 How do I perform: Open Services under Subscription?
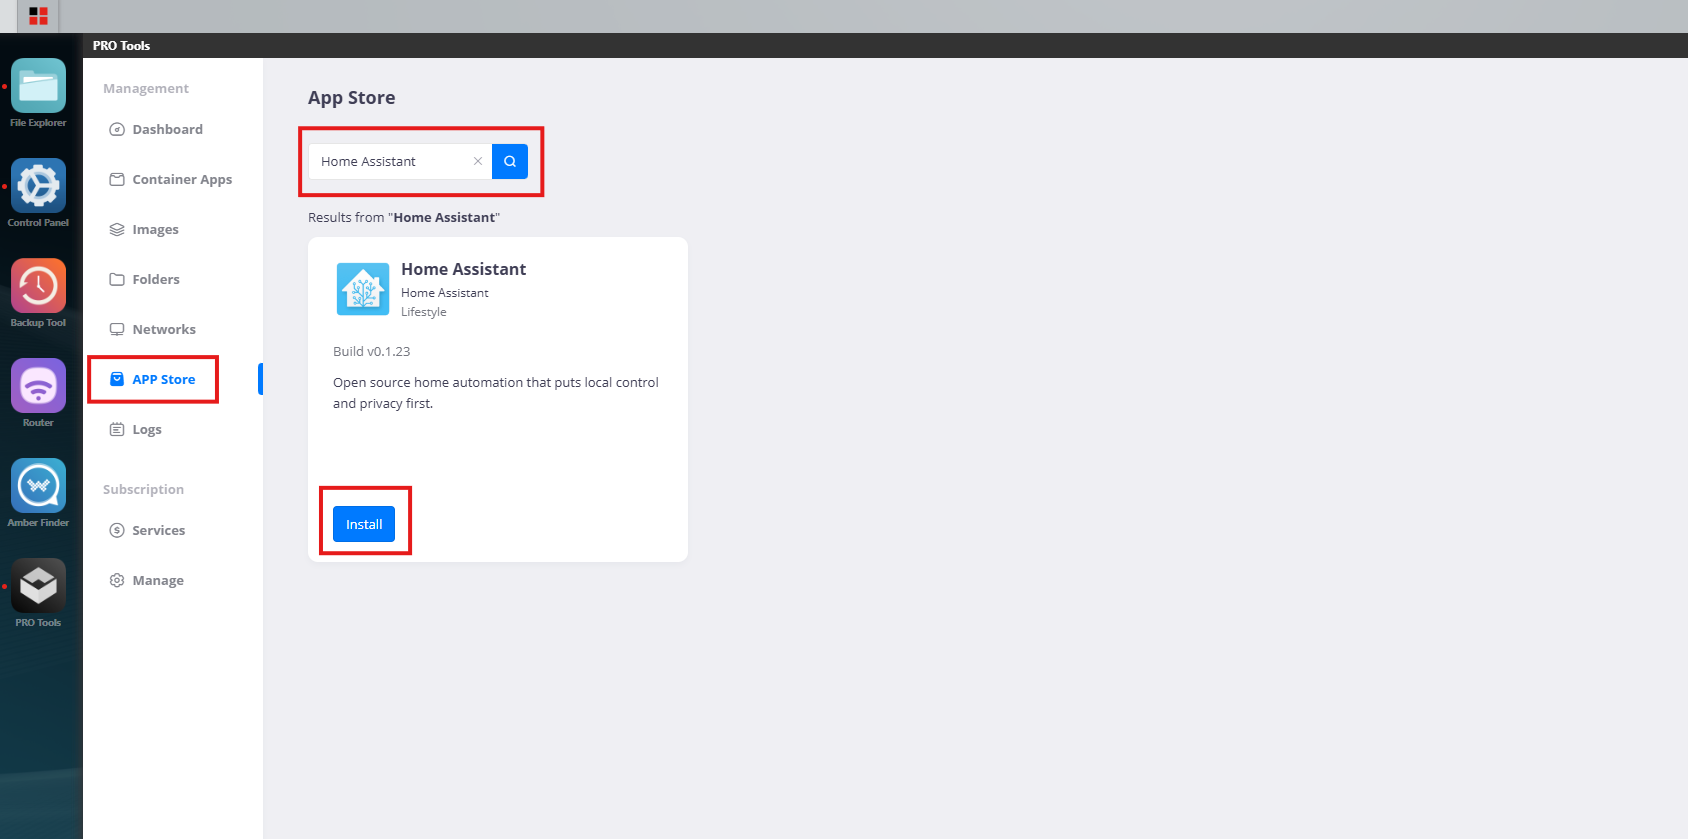coord(147,530)
